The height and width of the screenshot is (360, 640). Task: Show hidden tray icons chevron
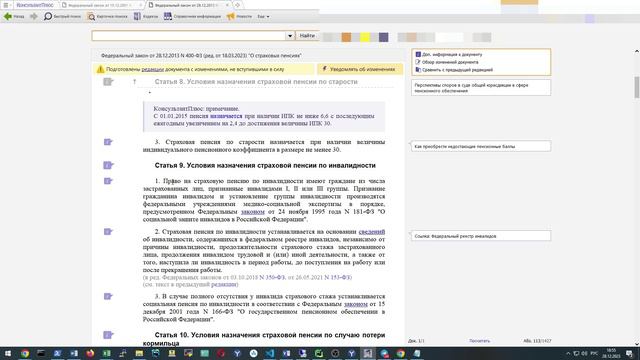(x=568, y=353)
